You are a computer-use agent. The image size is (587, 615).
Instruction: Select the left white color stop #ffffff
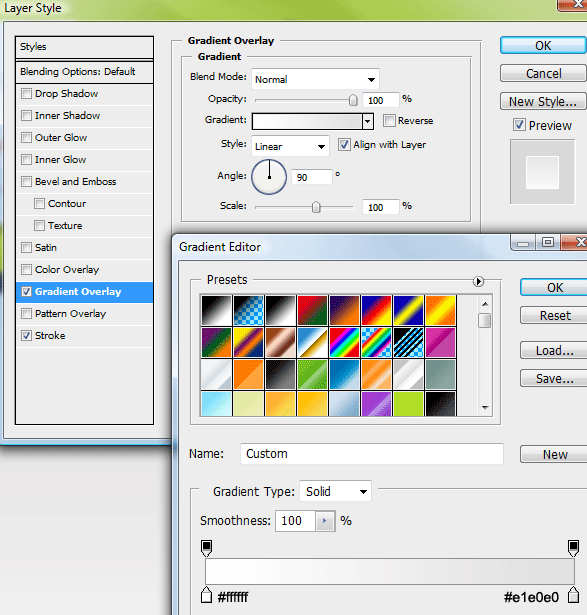coord(206,595)
